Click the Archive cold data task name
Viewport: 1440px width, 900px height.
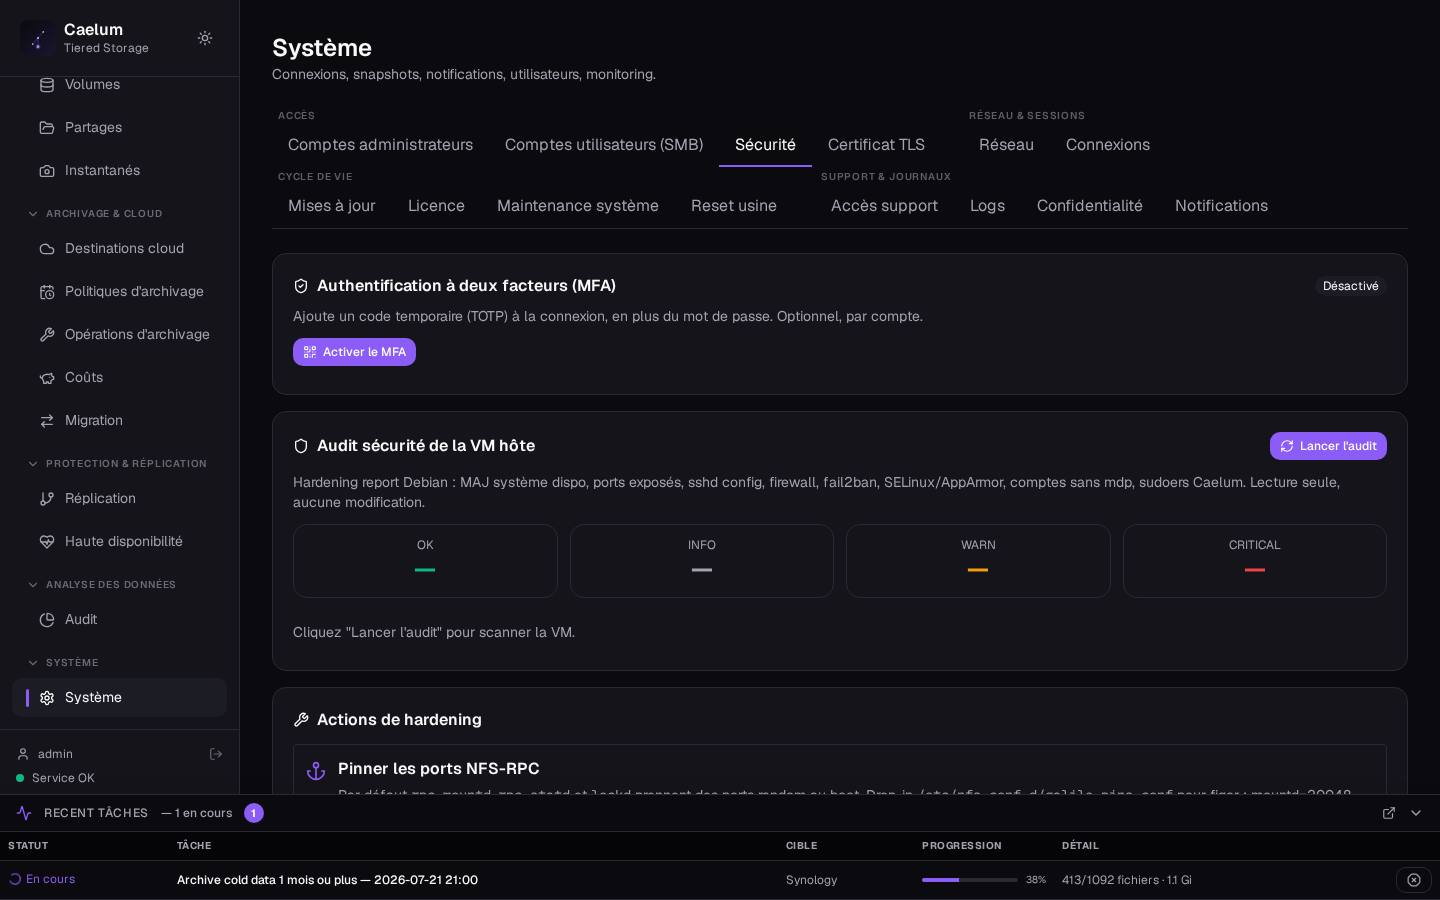click(x=327, y=880)
